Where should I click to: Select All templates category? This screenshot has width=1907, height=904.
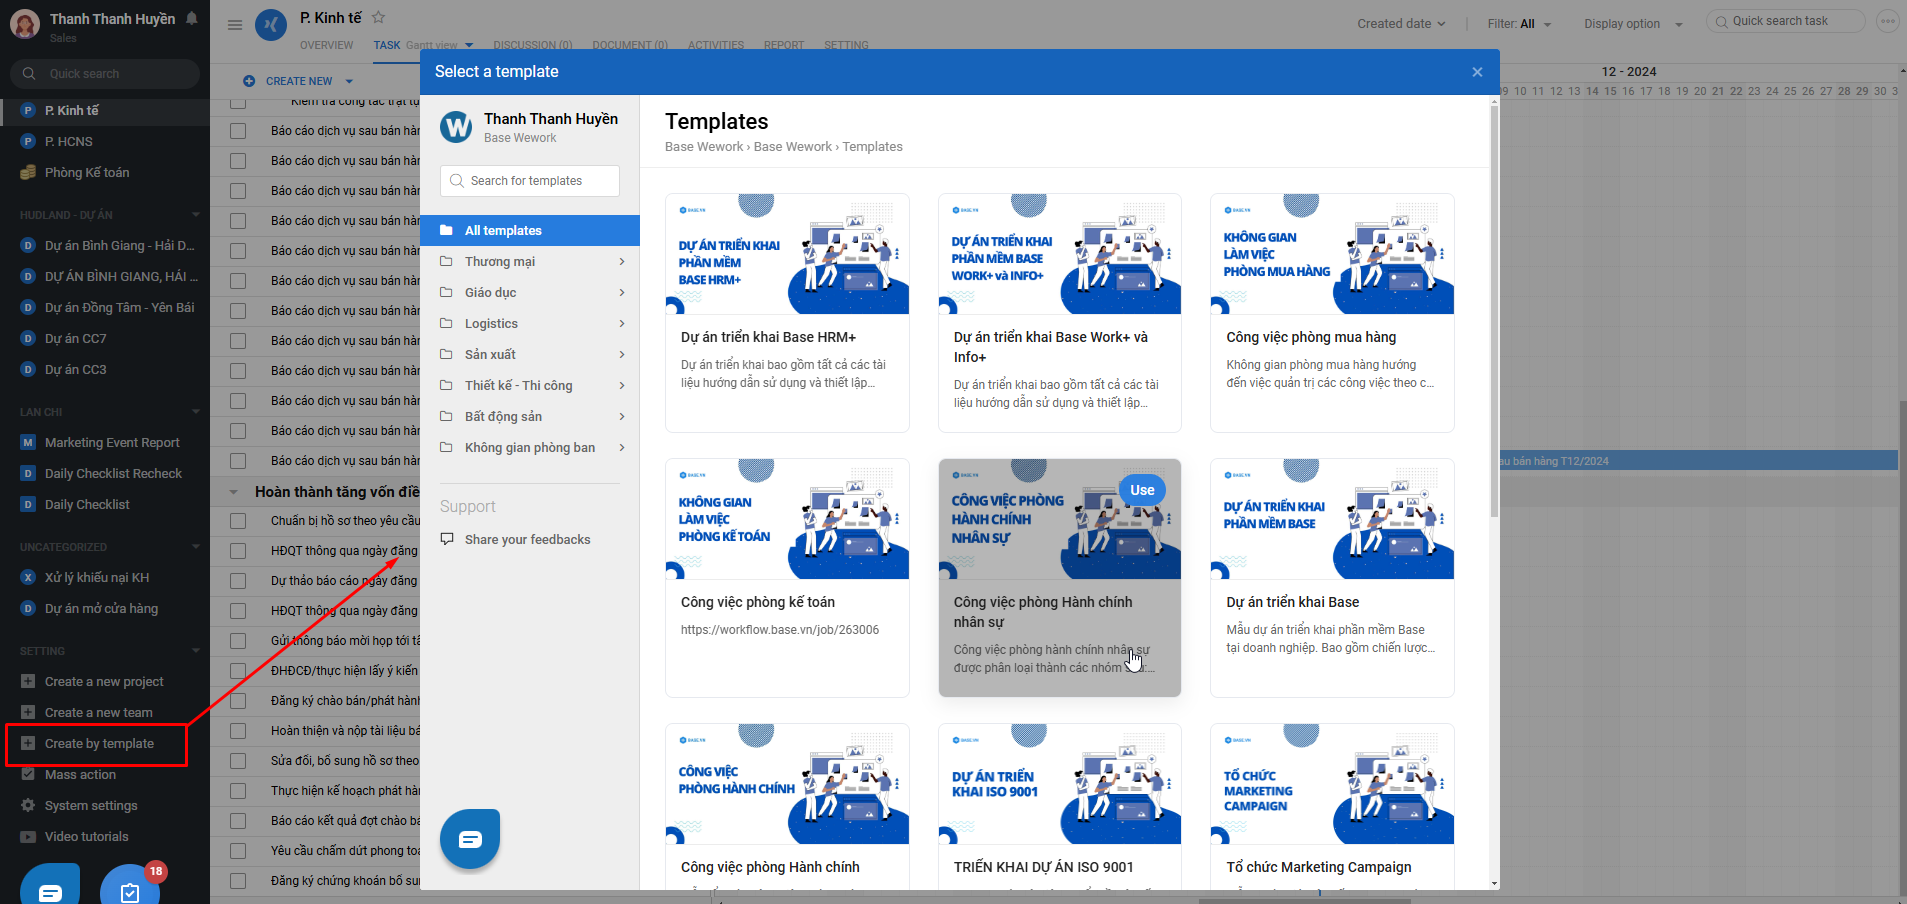[x=530, y=230]
